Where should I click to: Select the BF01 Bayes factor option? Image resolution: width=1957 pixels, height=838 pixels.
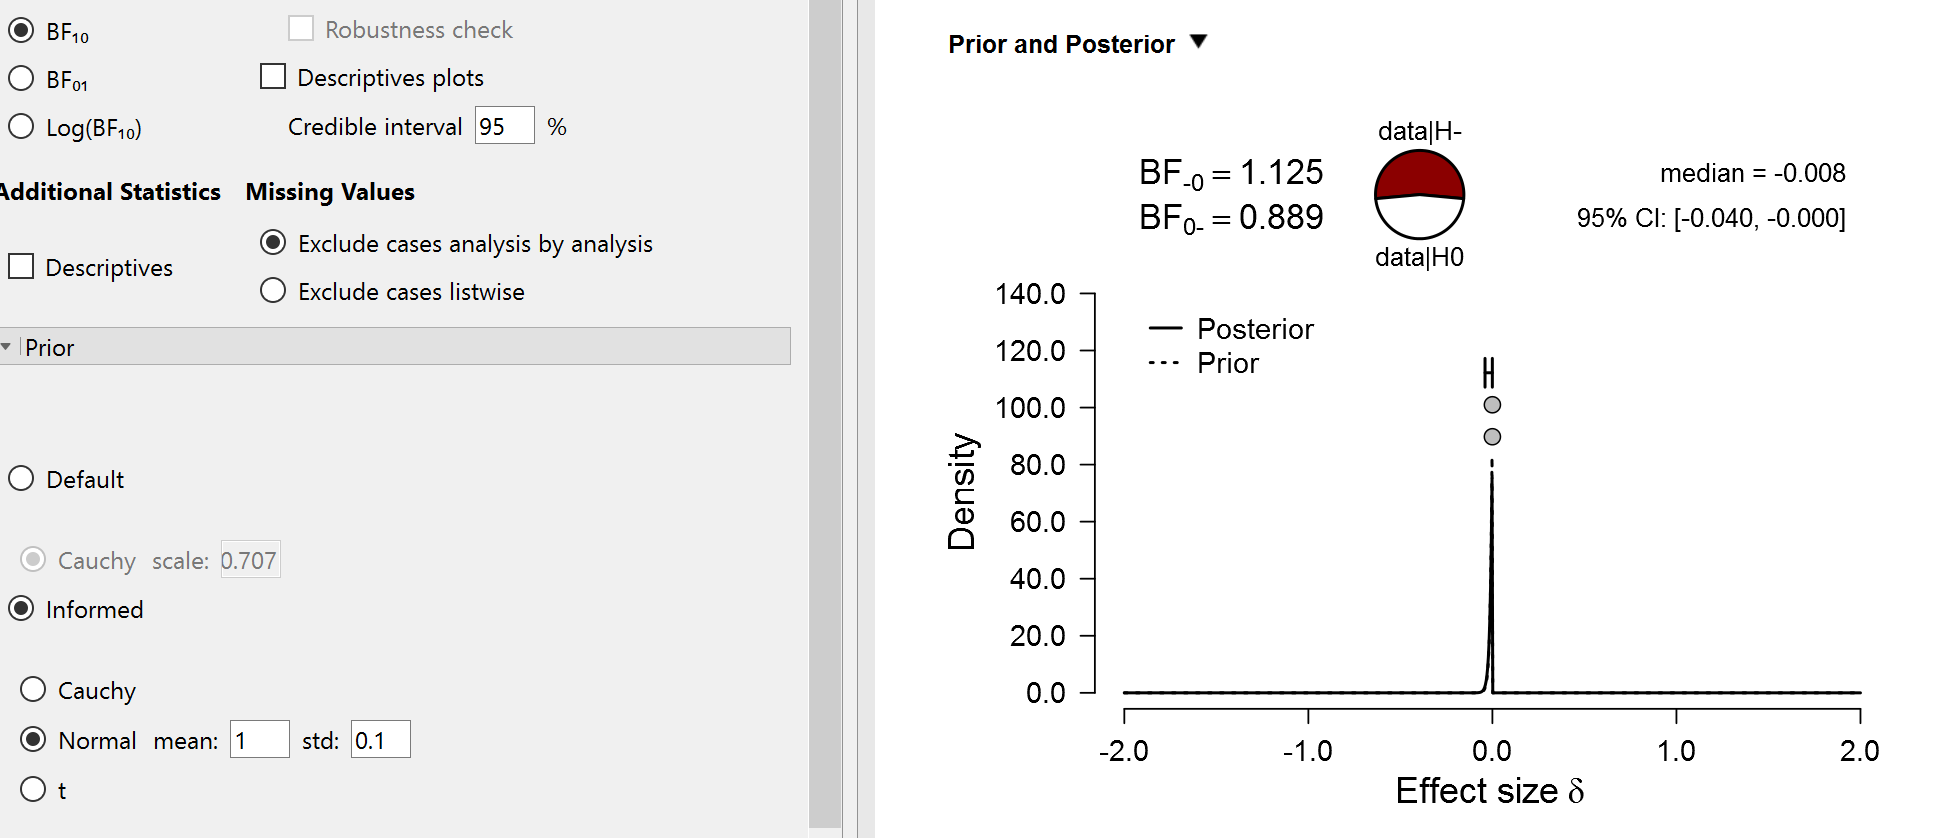(20, 78)
